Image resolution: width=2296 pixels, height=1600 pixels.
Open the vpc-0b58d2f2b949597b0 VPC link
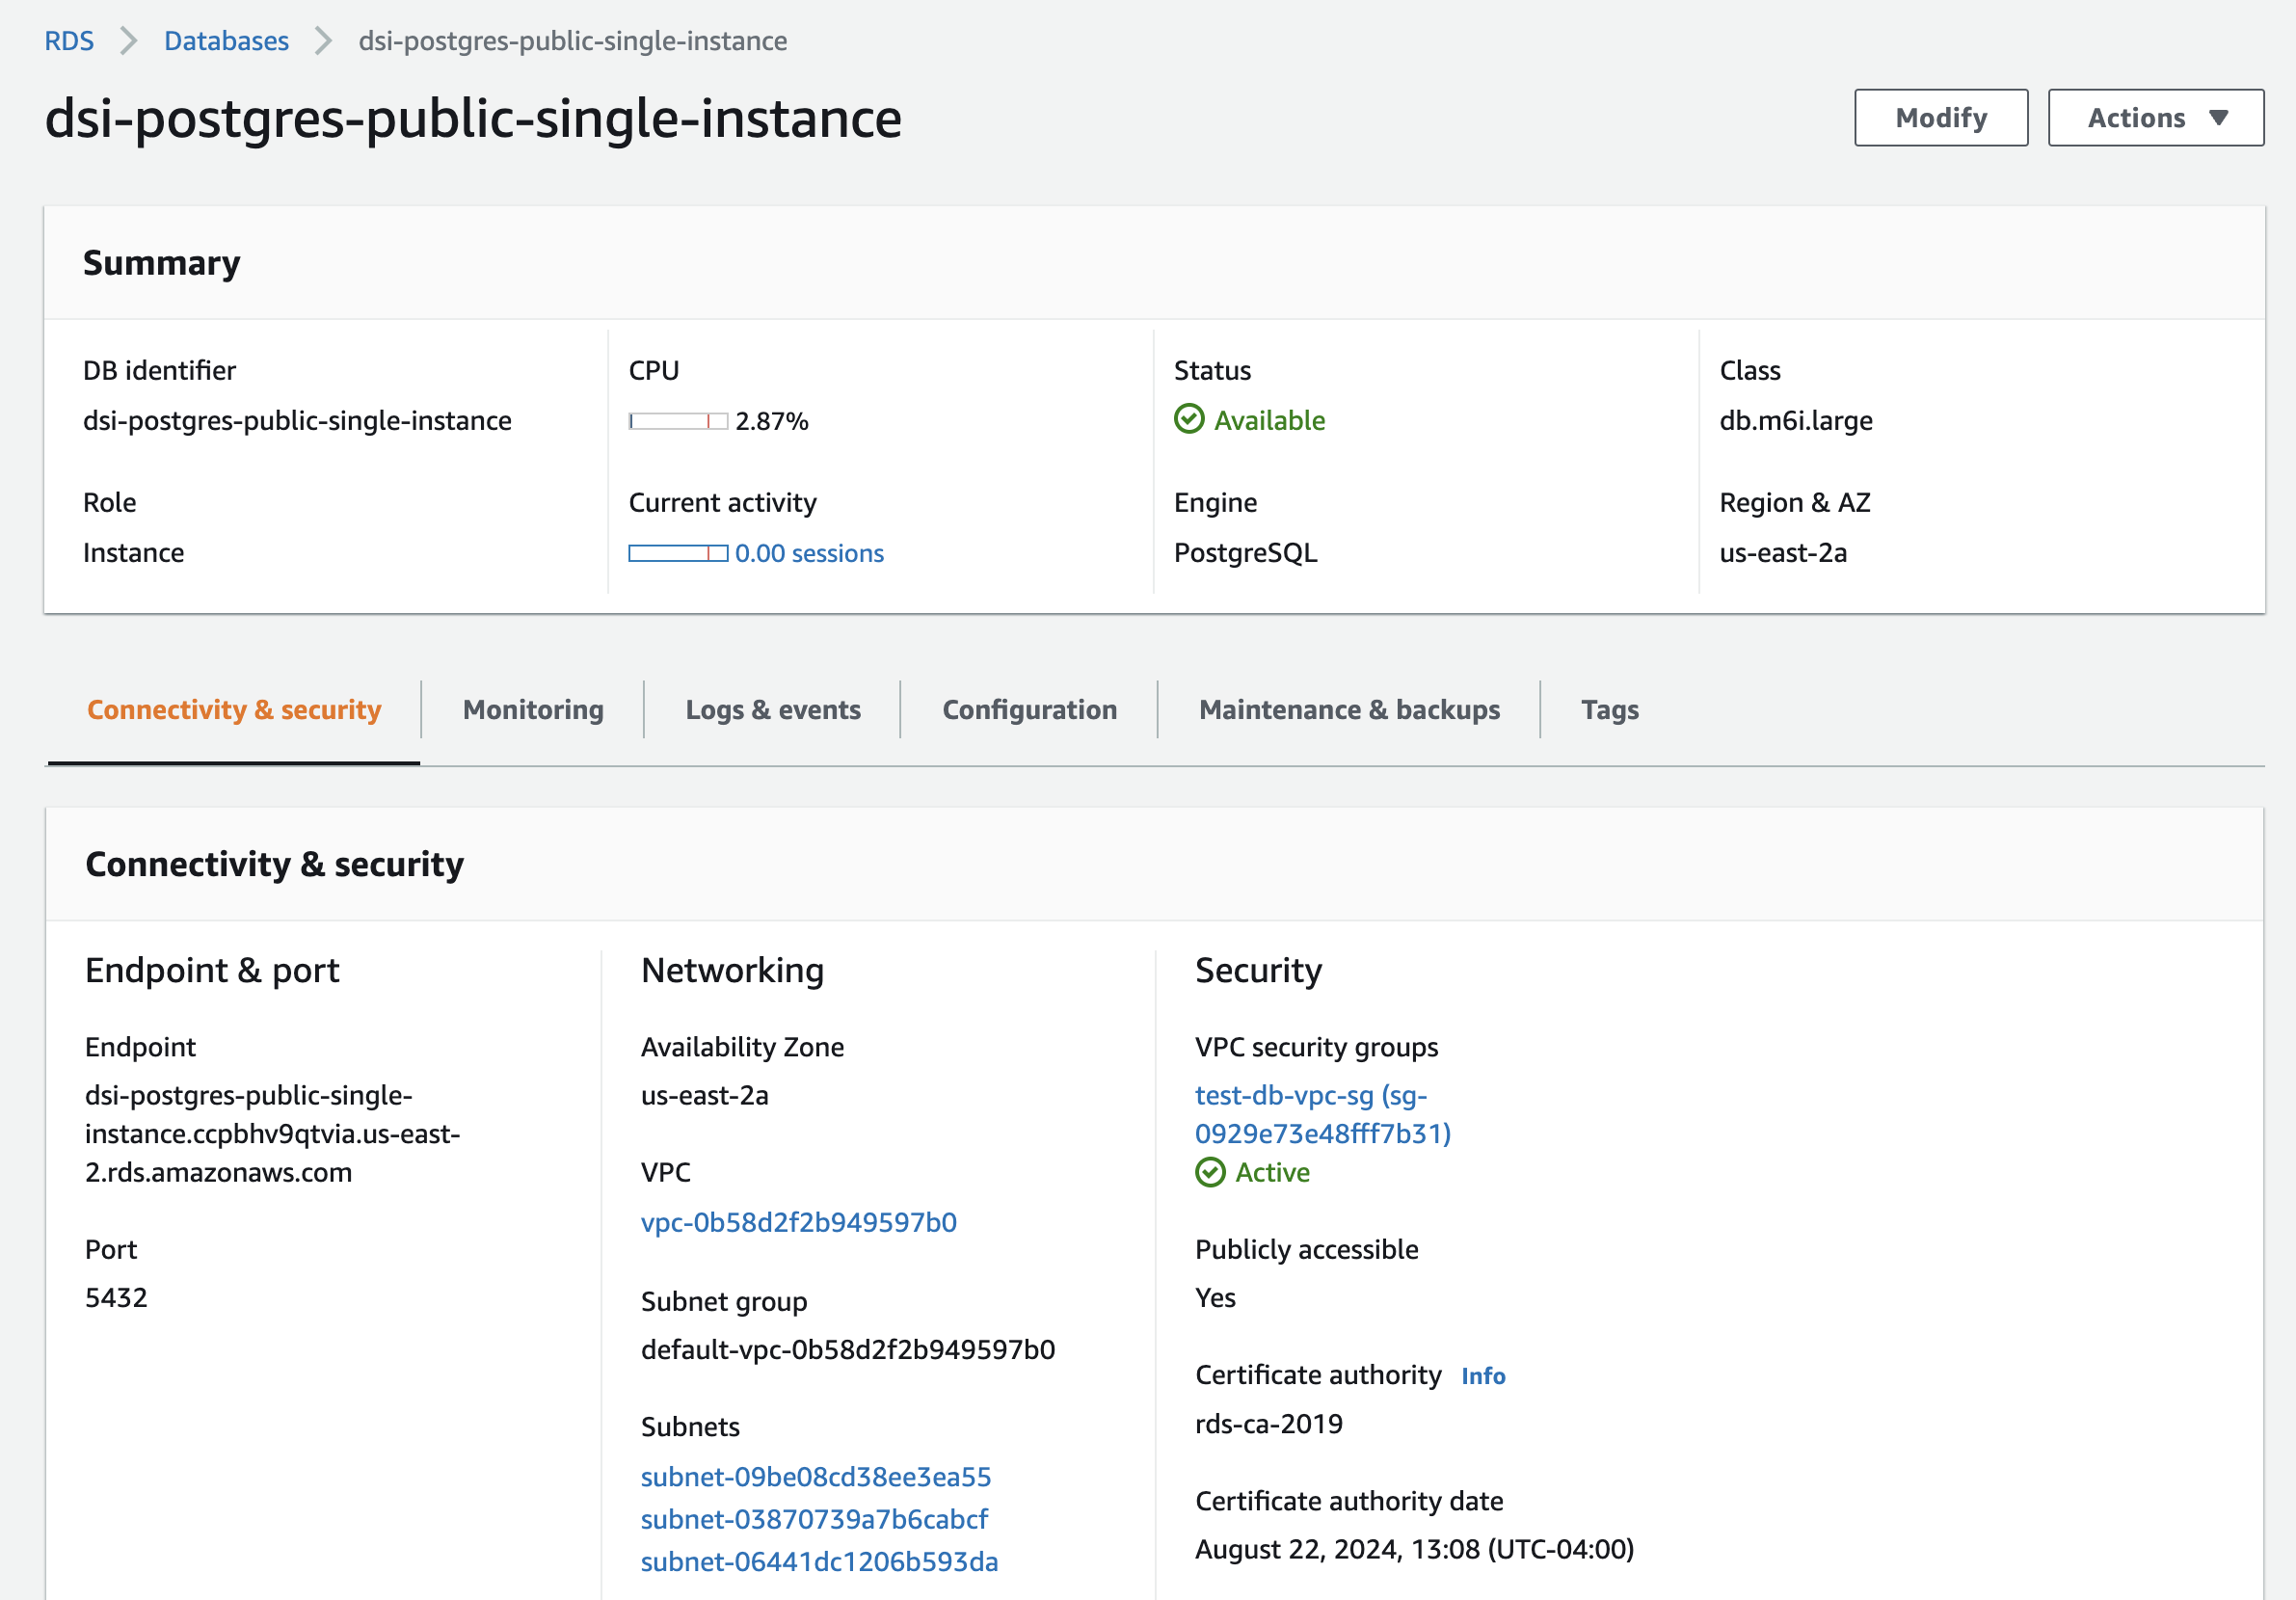[x=798, y=1222]
